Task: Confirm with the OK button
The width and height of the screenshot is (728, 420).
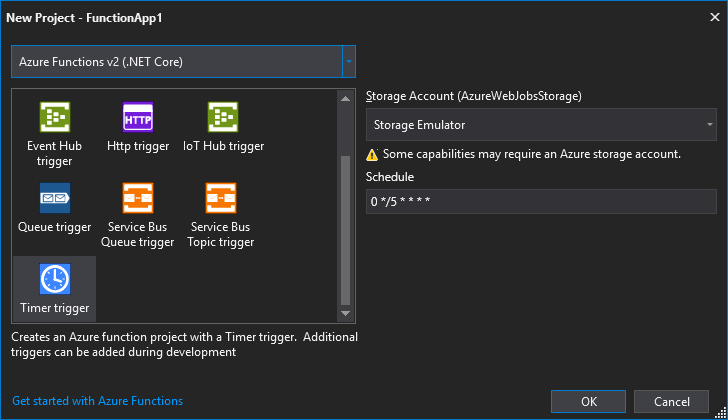Action: (588, 401)
